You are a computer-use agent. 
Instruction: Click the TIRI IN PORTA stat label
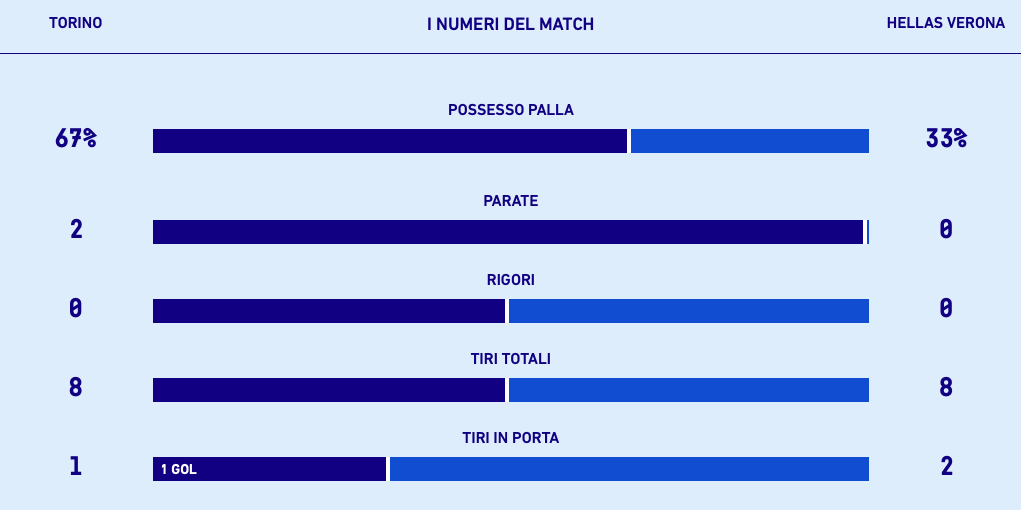pos(510,438)
